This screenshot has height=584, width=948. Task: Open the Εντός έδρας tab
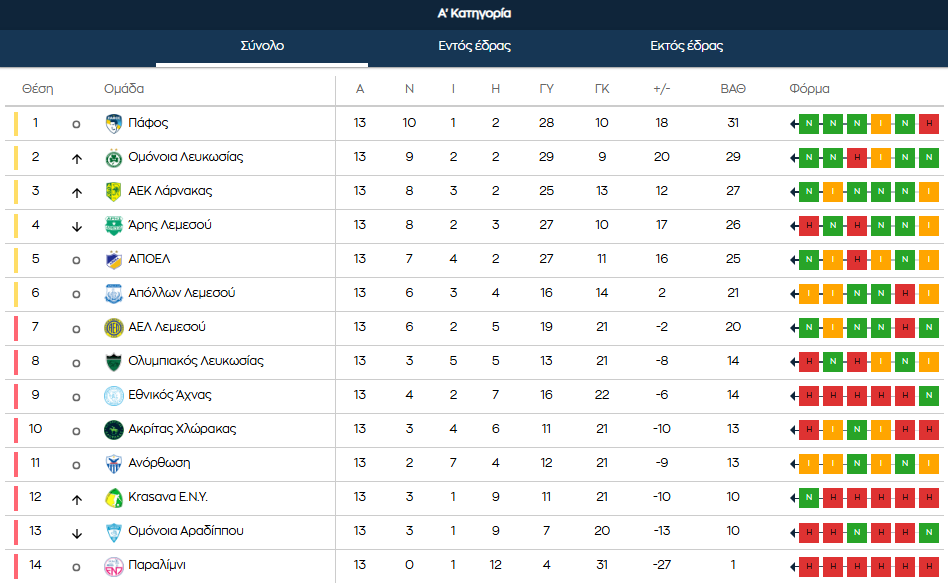coord(474,46)
